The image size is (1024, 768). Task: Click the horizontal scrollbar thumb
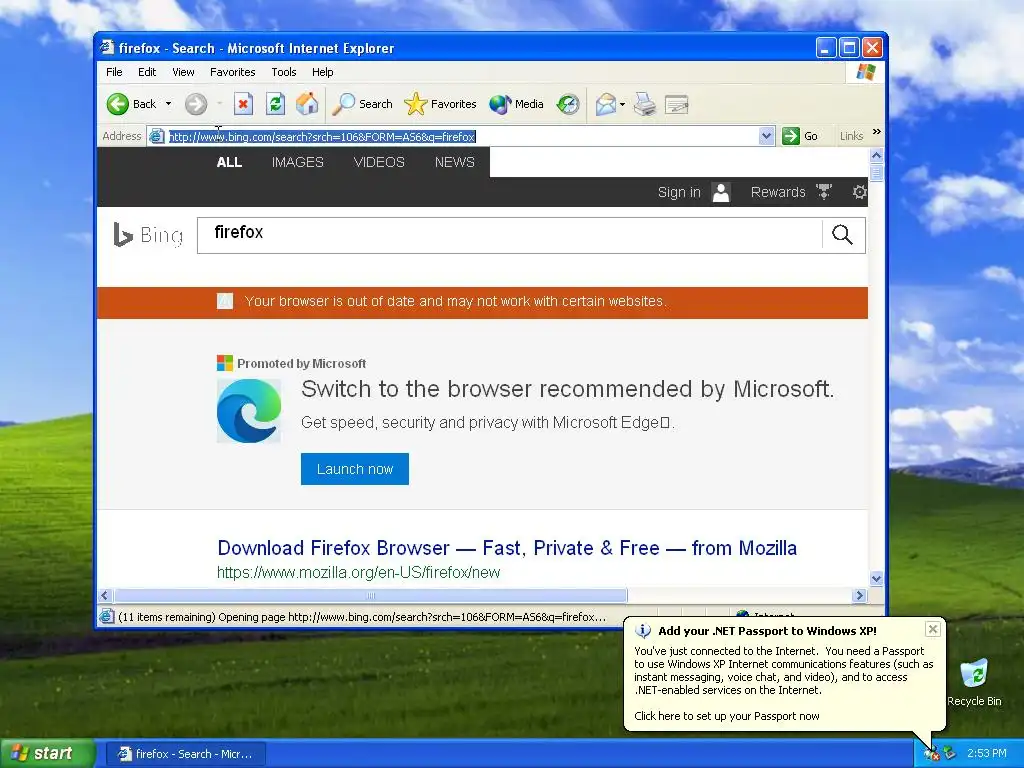tap(370, 596)
